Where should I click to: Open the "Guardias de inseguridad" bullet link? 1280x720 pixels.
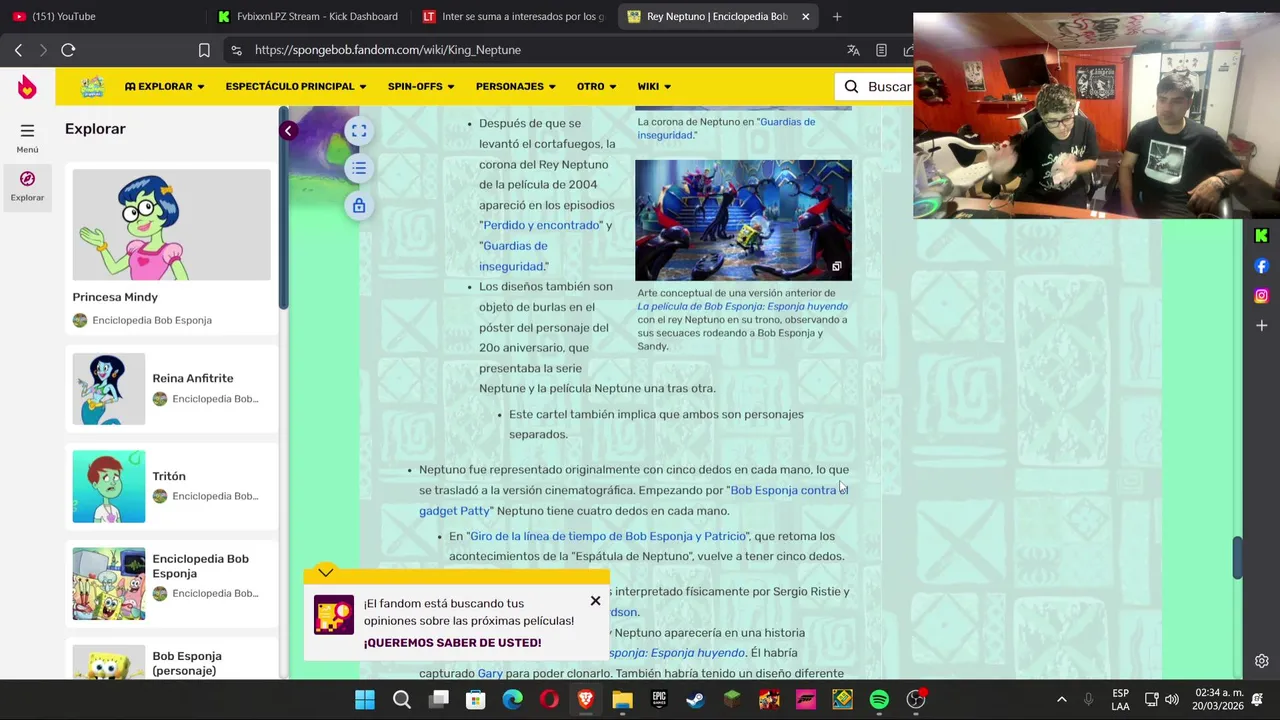[x=513, y=256]
